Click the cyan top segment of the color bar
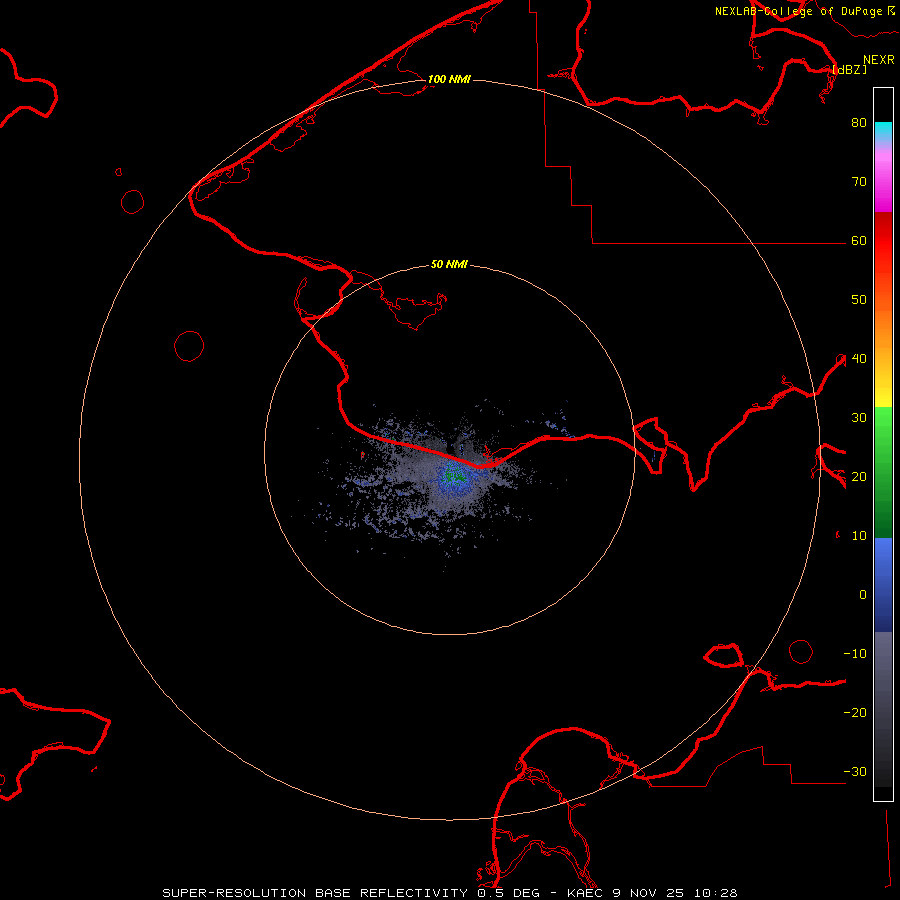Screen dimensions: 900x900 pos(883,131)
